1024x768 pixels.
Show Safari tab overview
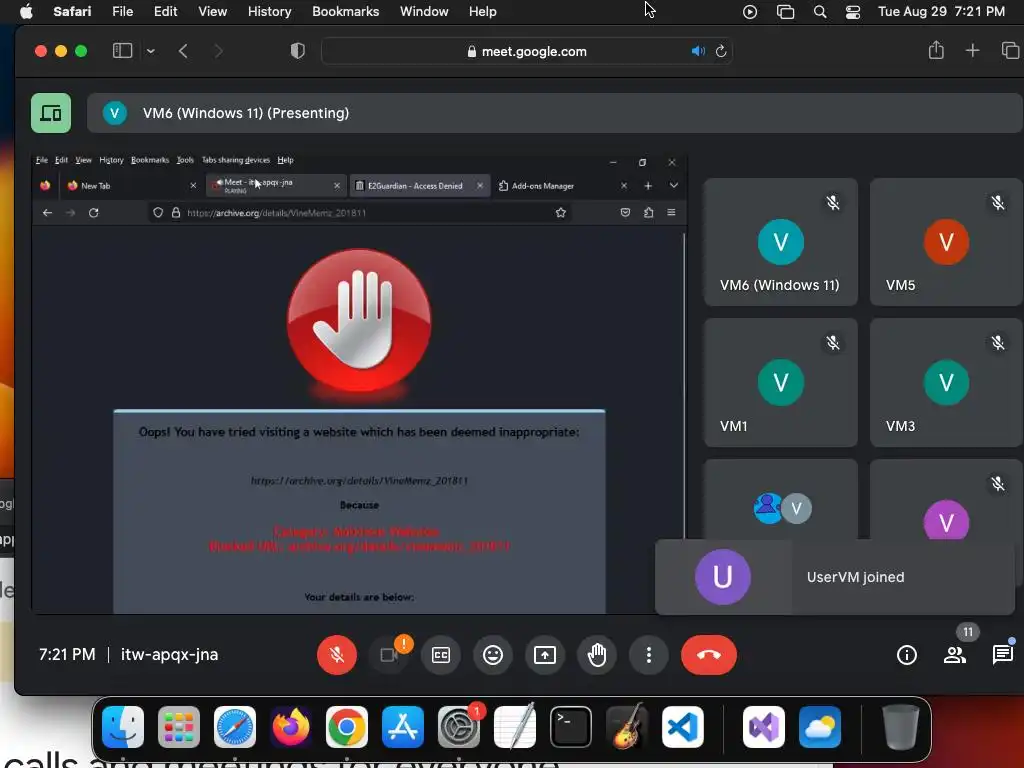pos(1010,50)
